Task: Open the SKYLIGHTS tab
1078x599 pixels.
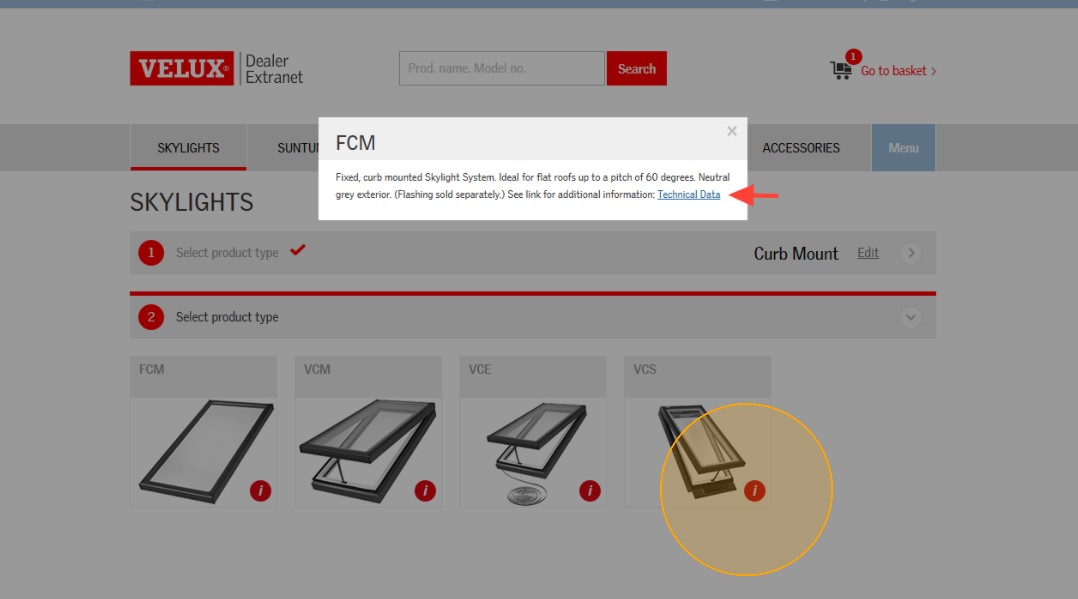Action: pos(188,148)
